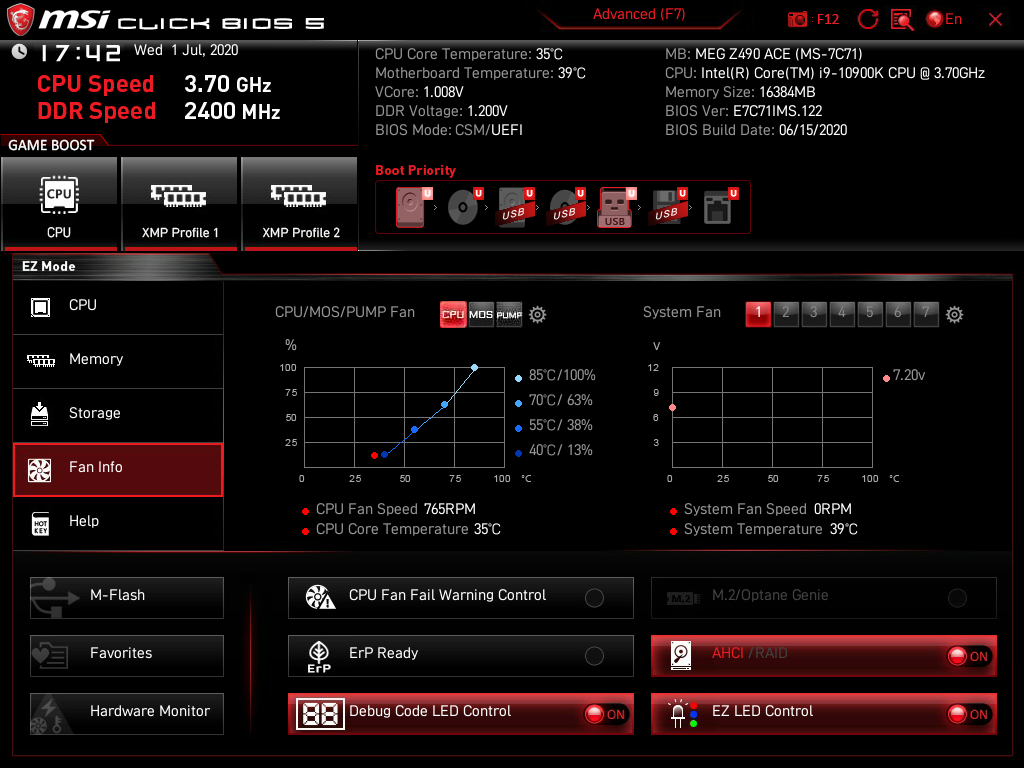Launch M-Flash utility
Screen dimensions: 1024x768
[x=127, y=598]
